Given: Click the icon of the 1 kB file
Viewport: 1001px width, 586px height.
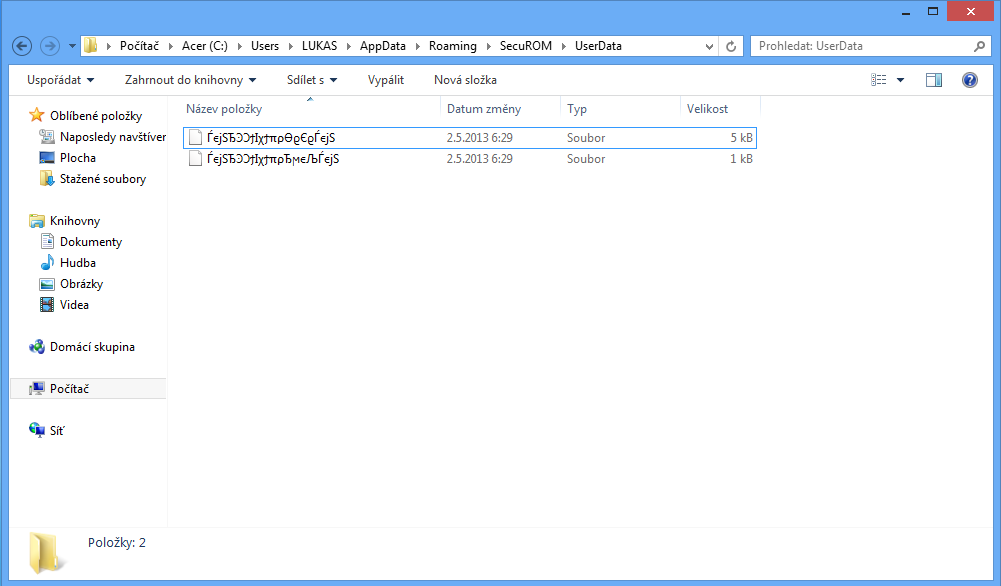Looking at the screenshot, I should pyautogui.click(x=195, y=159).
